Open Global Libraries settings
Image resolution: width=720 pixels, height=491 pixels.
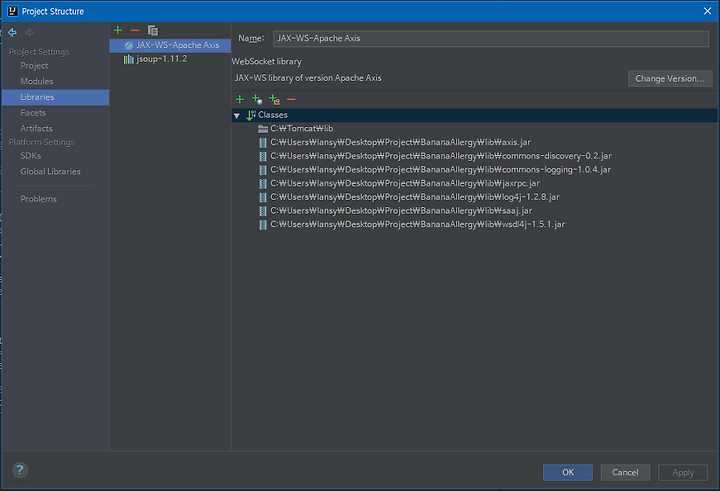[x=51, y=171]
